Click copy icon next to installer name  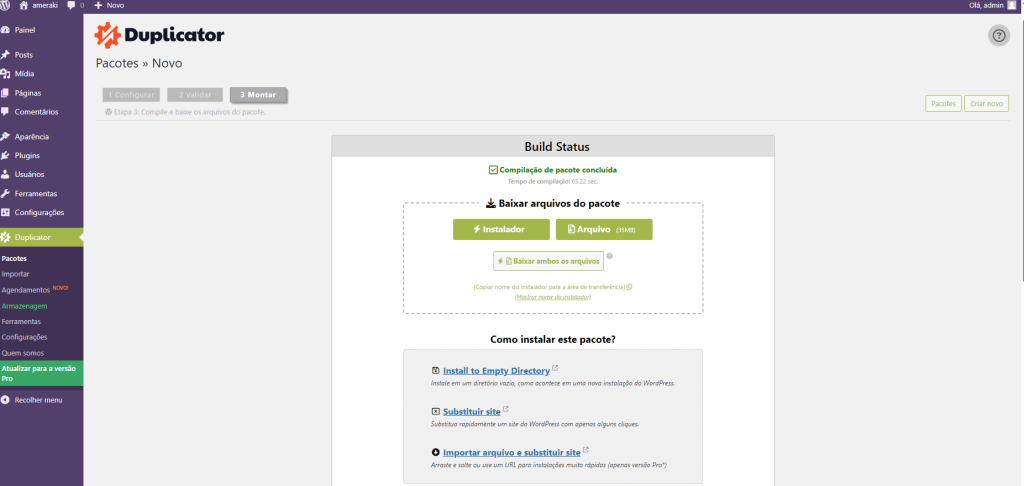[629, 287]
